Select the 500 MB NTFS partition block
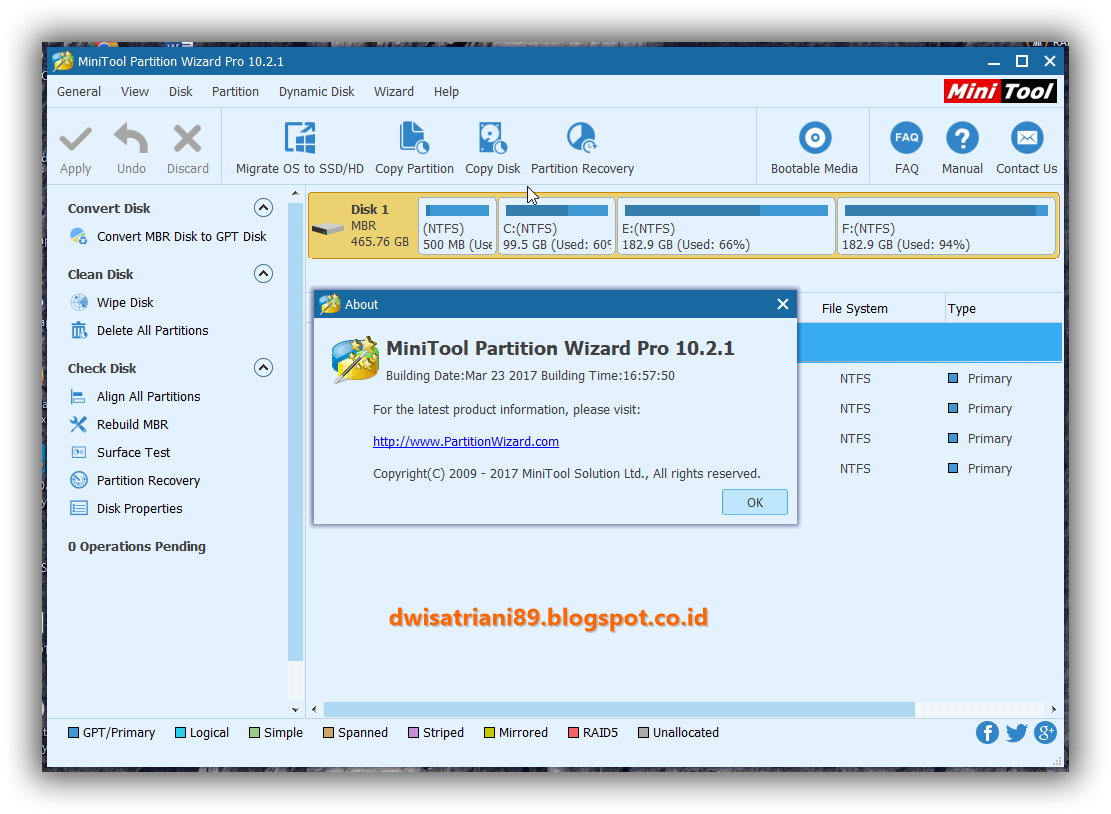The height and width of the screenshot is (814, 1111). pyautogui.click(x=457, y=226)
